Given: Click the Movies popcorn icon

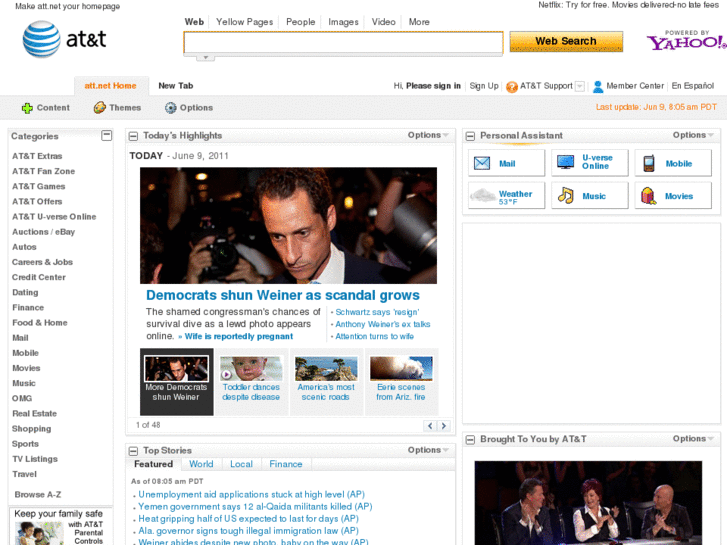Looking at the screenshot, I should pyautogui.click(x=648, y=196).
